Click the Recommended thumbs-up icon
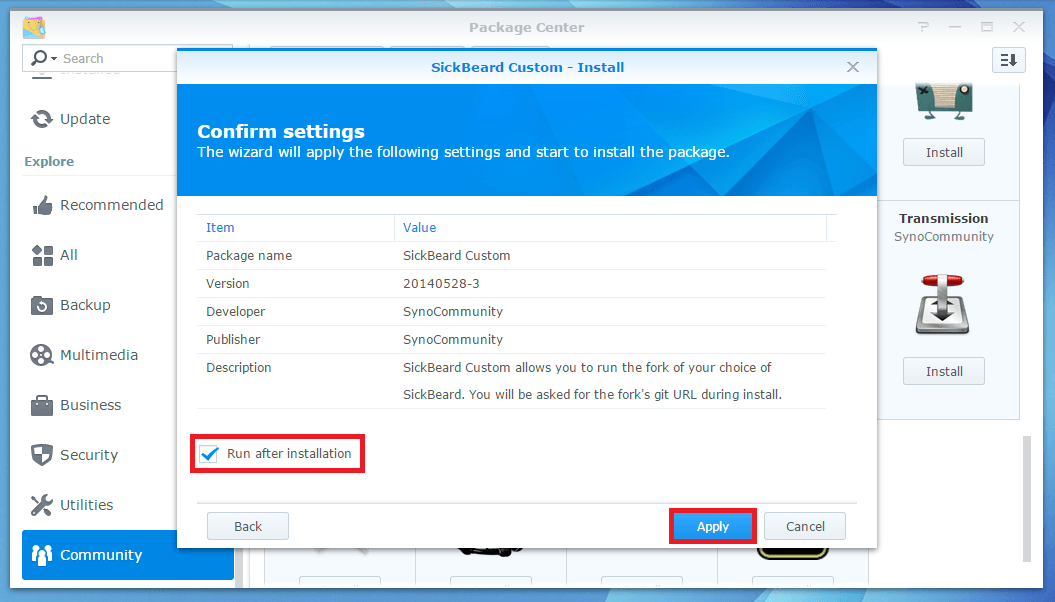The image size is (1055, 602). click(x=42, y=205)
